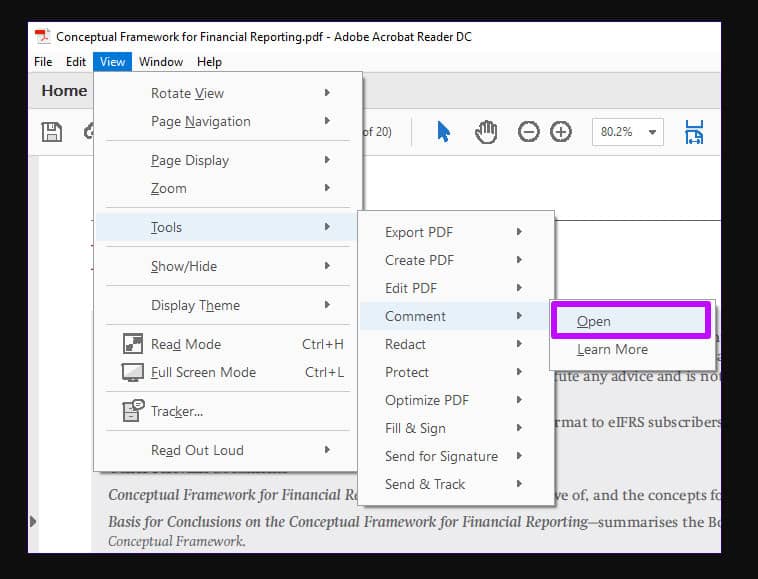Expand Redact tools submenu
Viewport: 758px width, 579px height.
coord(455,344)
